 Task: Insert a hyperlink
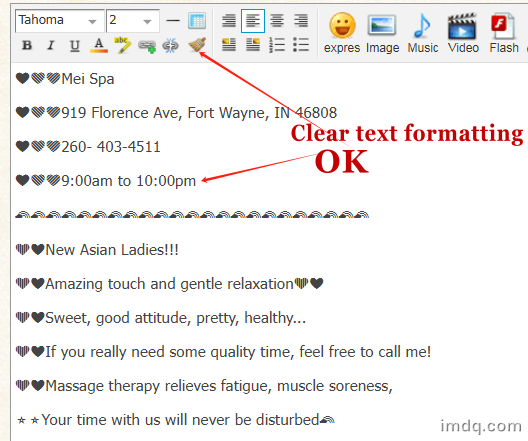point(147,46)
